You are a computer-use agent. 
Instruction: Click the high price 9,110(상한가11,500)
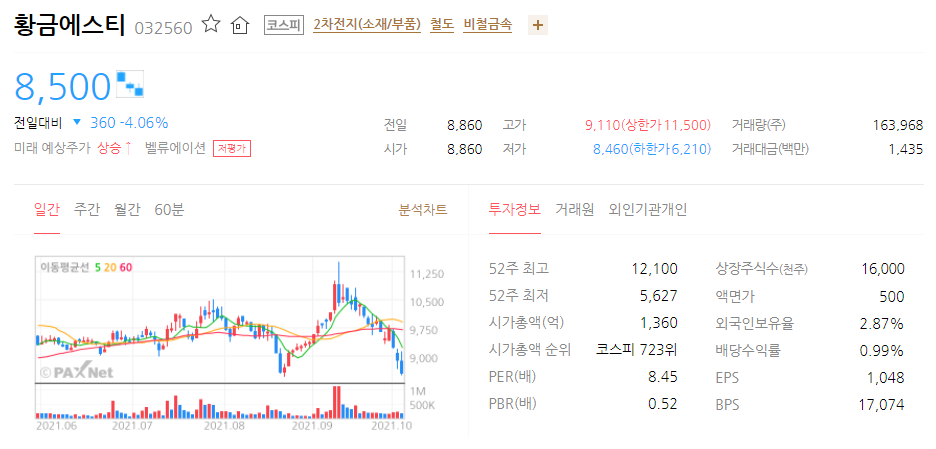click(648, 125)
